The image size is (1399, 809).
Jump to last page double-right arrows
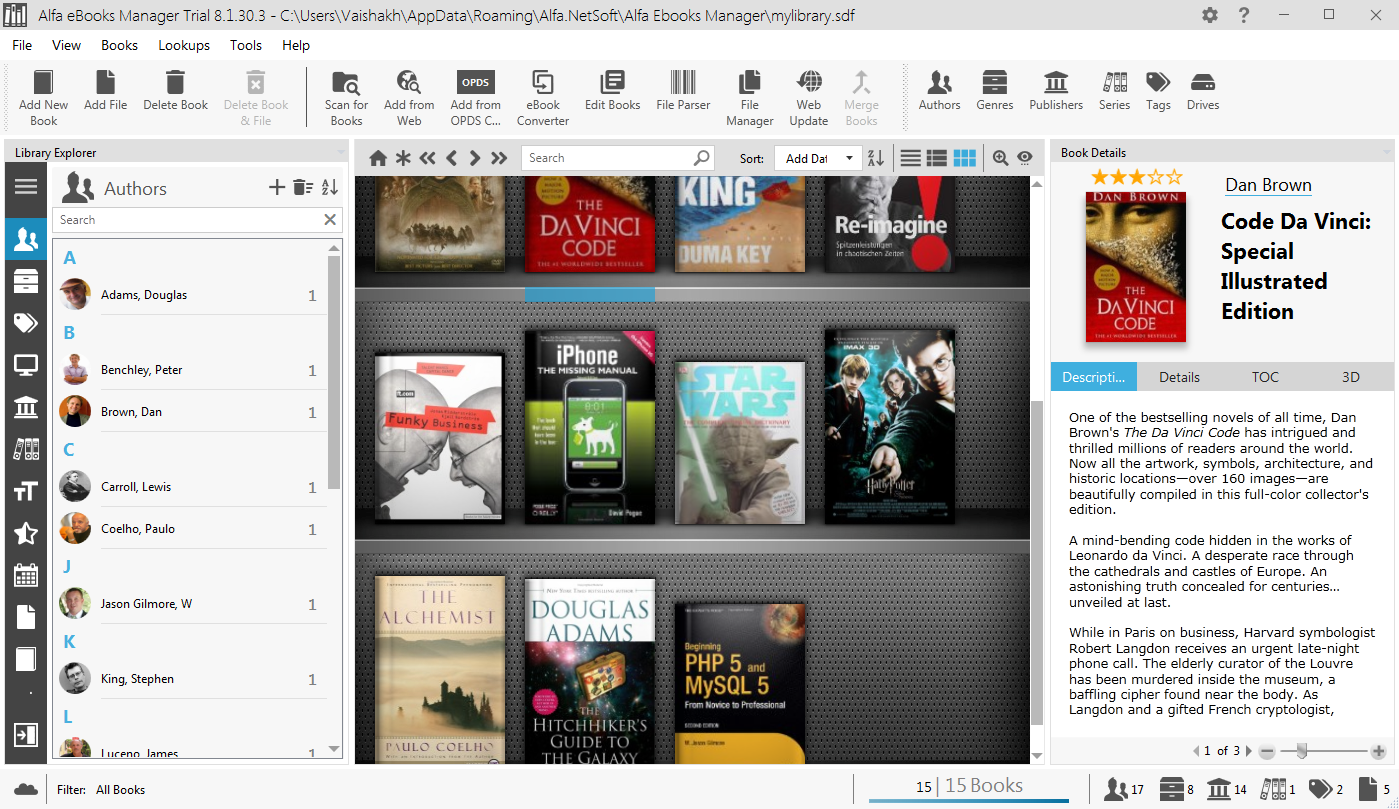(499, 158)
